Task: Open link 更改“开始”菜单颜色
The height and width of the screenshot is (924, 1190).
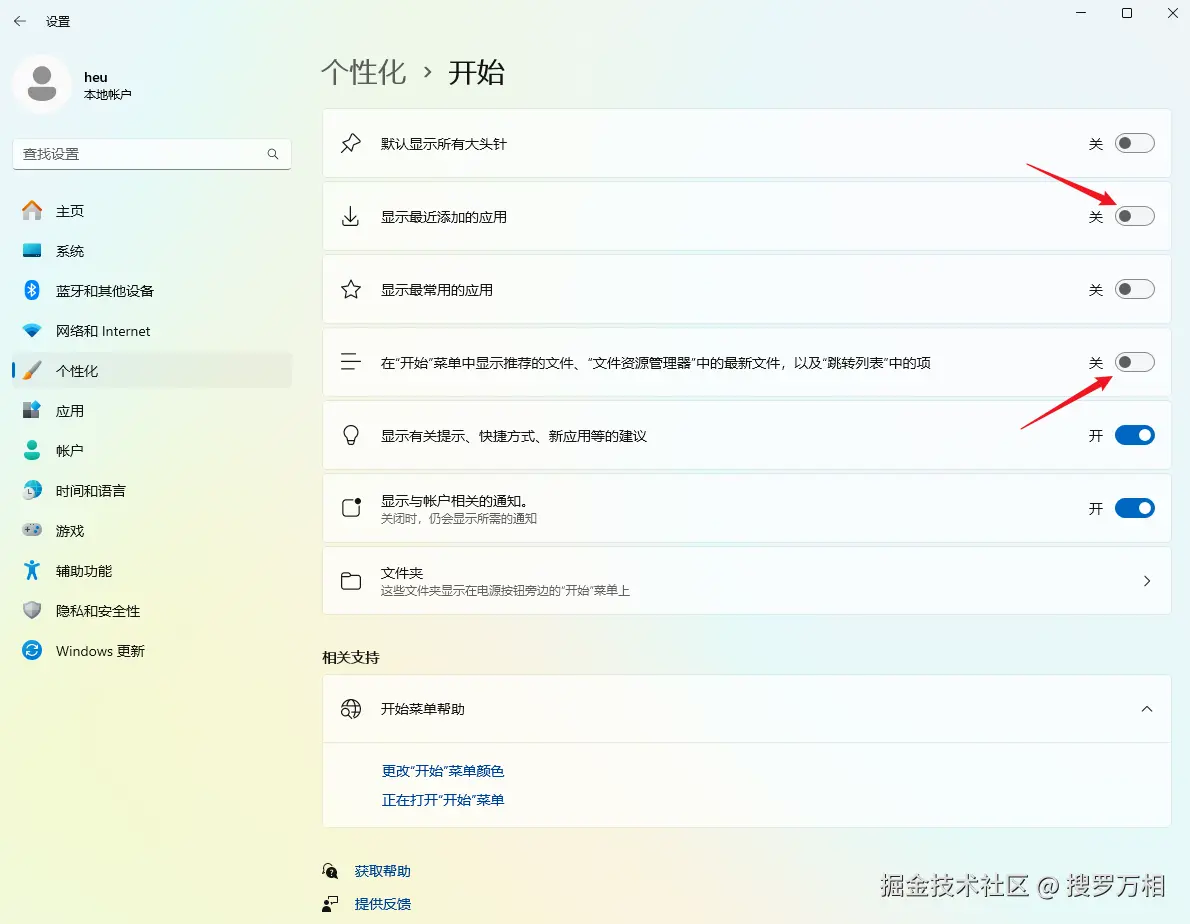Action: pos(442,771)
